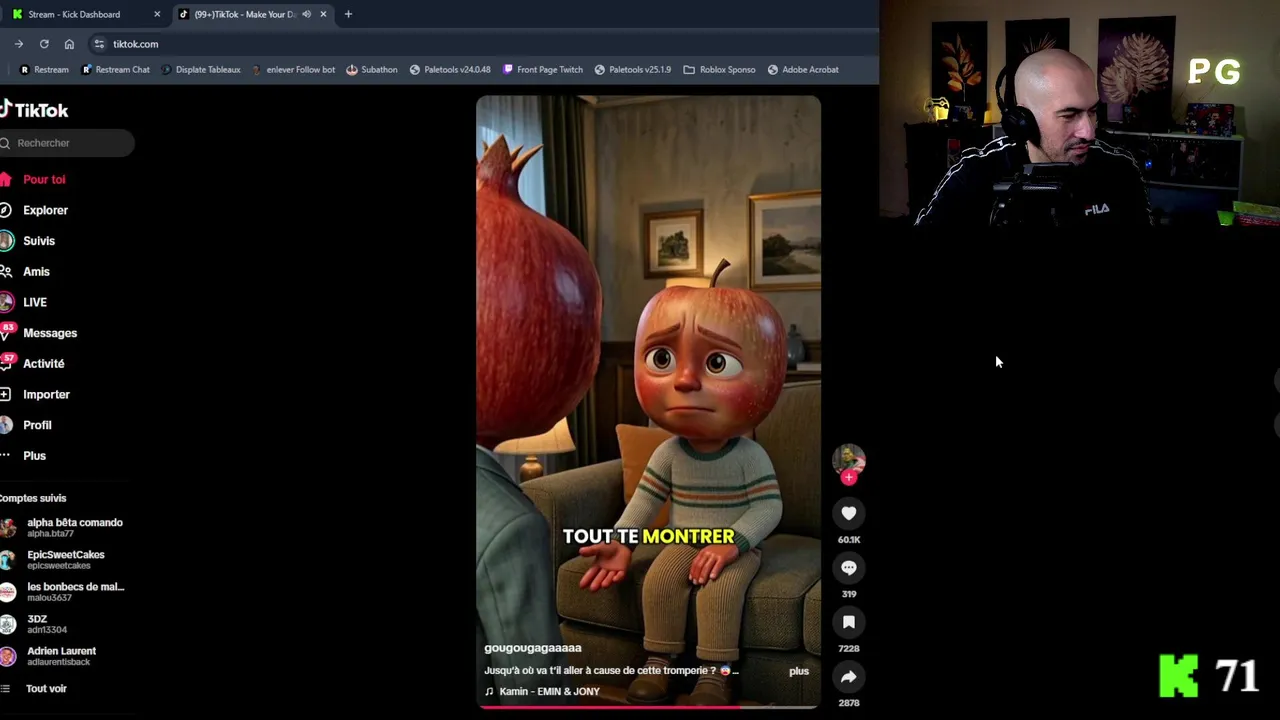Open Roblox Sponso bookmarks folder

point(718,69)
